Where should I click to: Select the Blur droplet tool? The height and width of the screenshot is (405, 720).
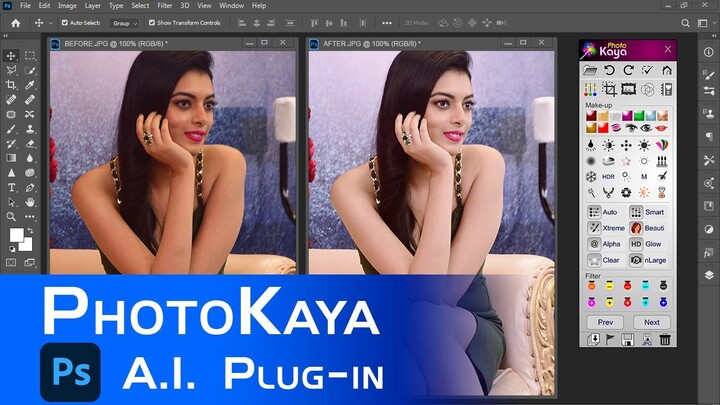click(30, 158)
